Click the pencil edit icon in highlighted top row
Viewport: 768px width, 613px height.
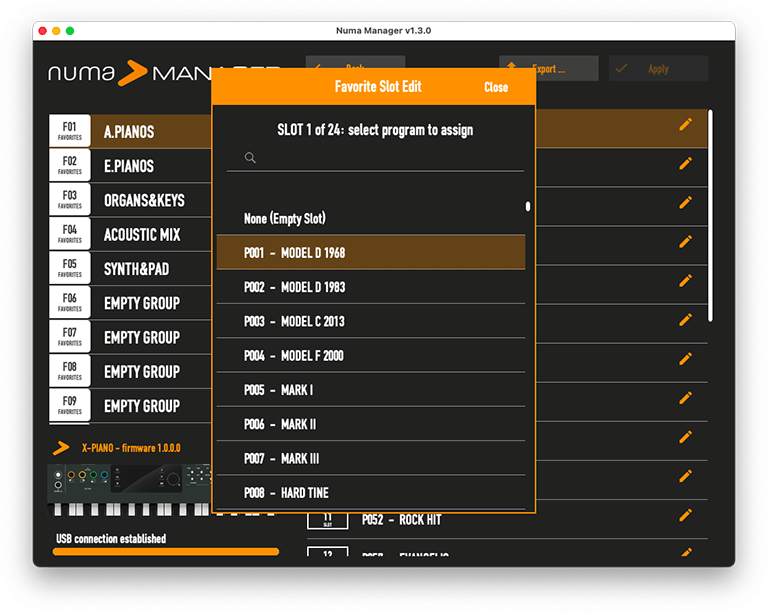pos(685,124)
